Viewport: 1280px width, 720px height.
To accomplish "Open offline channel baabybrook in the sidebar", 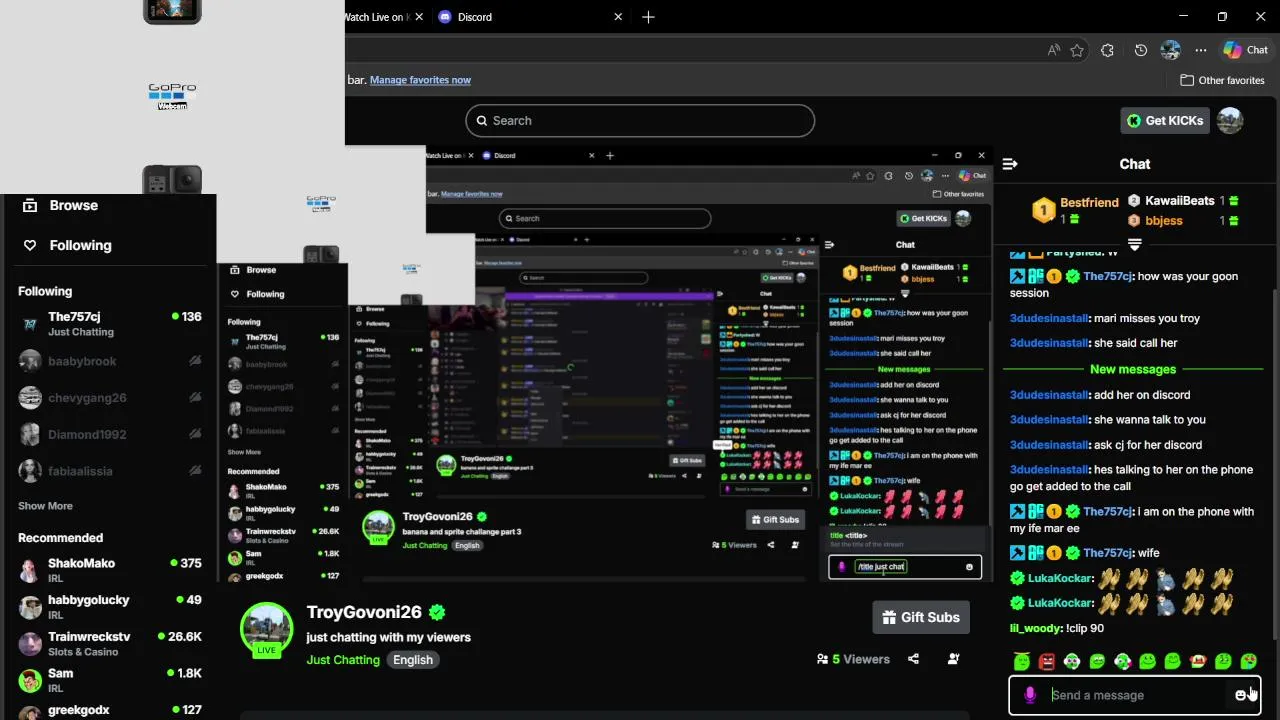I will coord(110,361).
